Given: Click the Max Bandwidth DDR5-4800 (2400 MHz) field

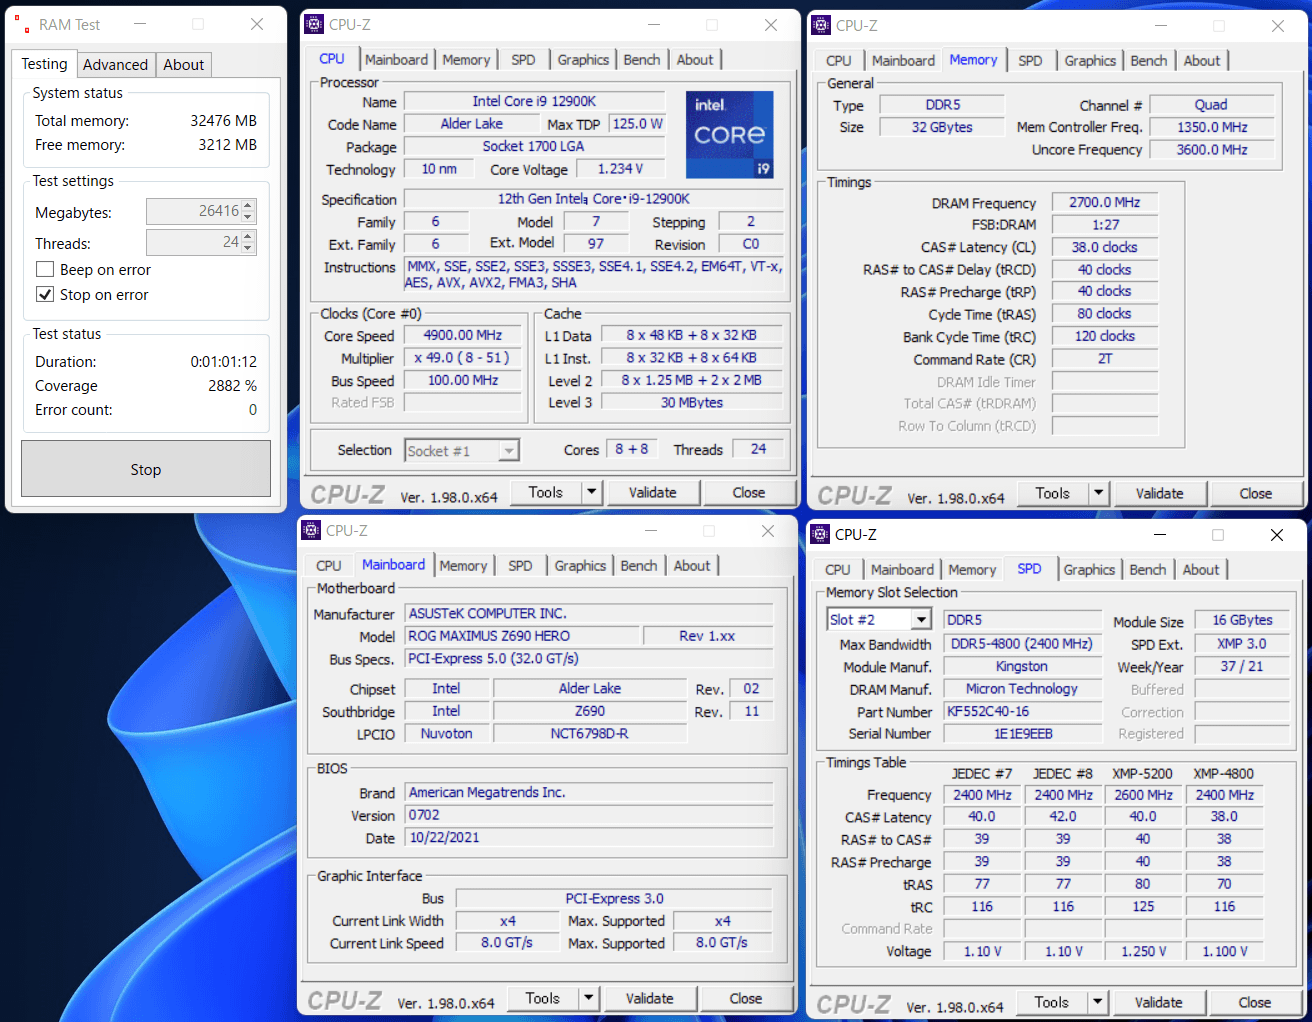Looking at the screenshot, I should (1022, 644).
